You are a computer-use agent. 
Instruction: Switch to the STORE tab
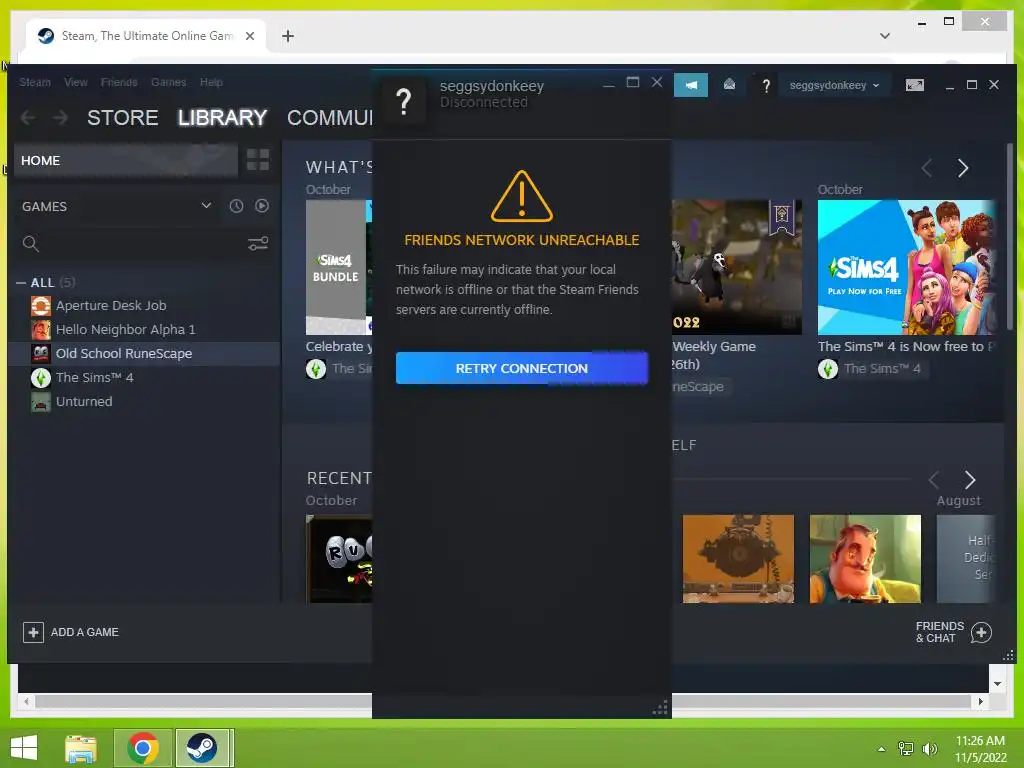tap(123, 118)
